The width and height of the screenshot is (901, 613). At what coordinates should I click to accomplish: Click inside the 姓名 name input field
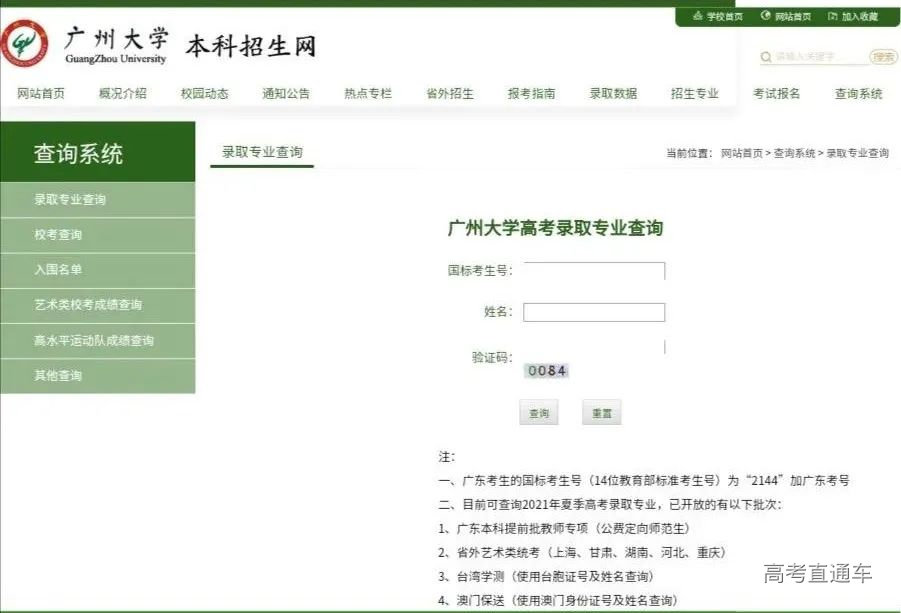594,311
